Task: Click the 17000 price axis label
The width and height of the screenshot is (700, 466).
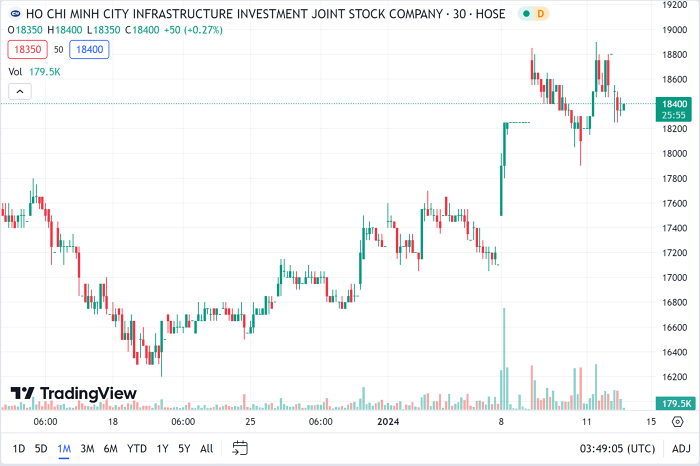Action: [675, 278]
